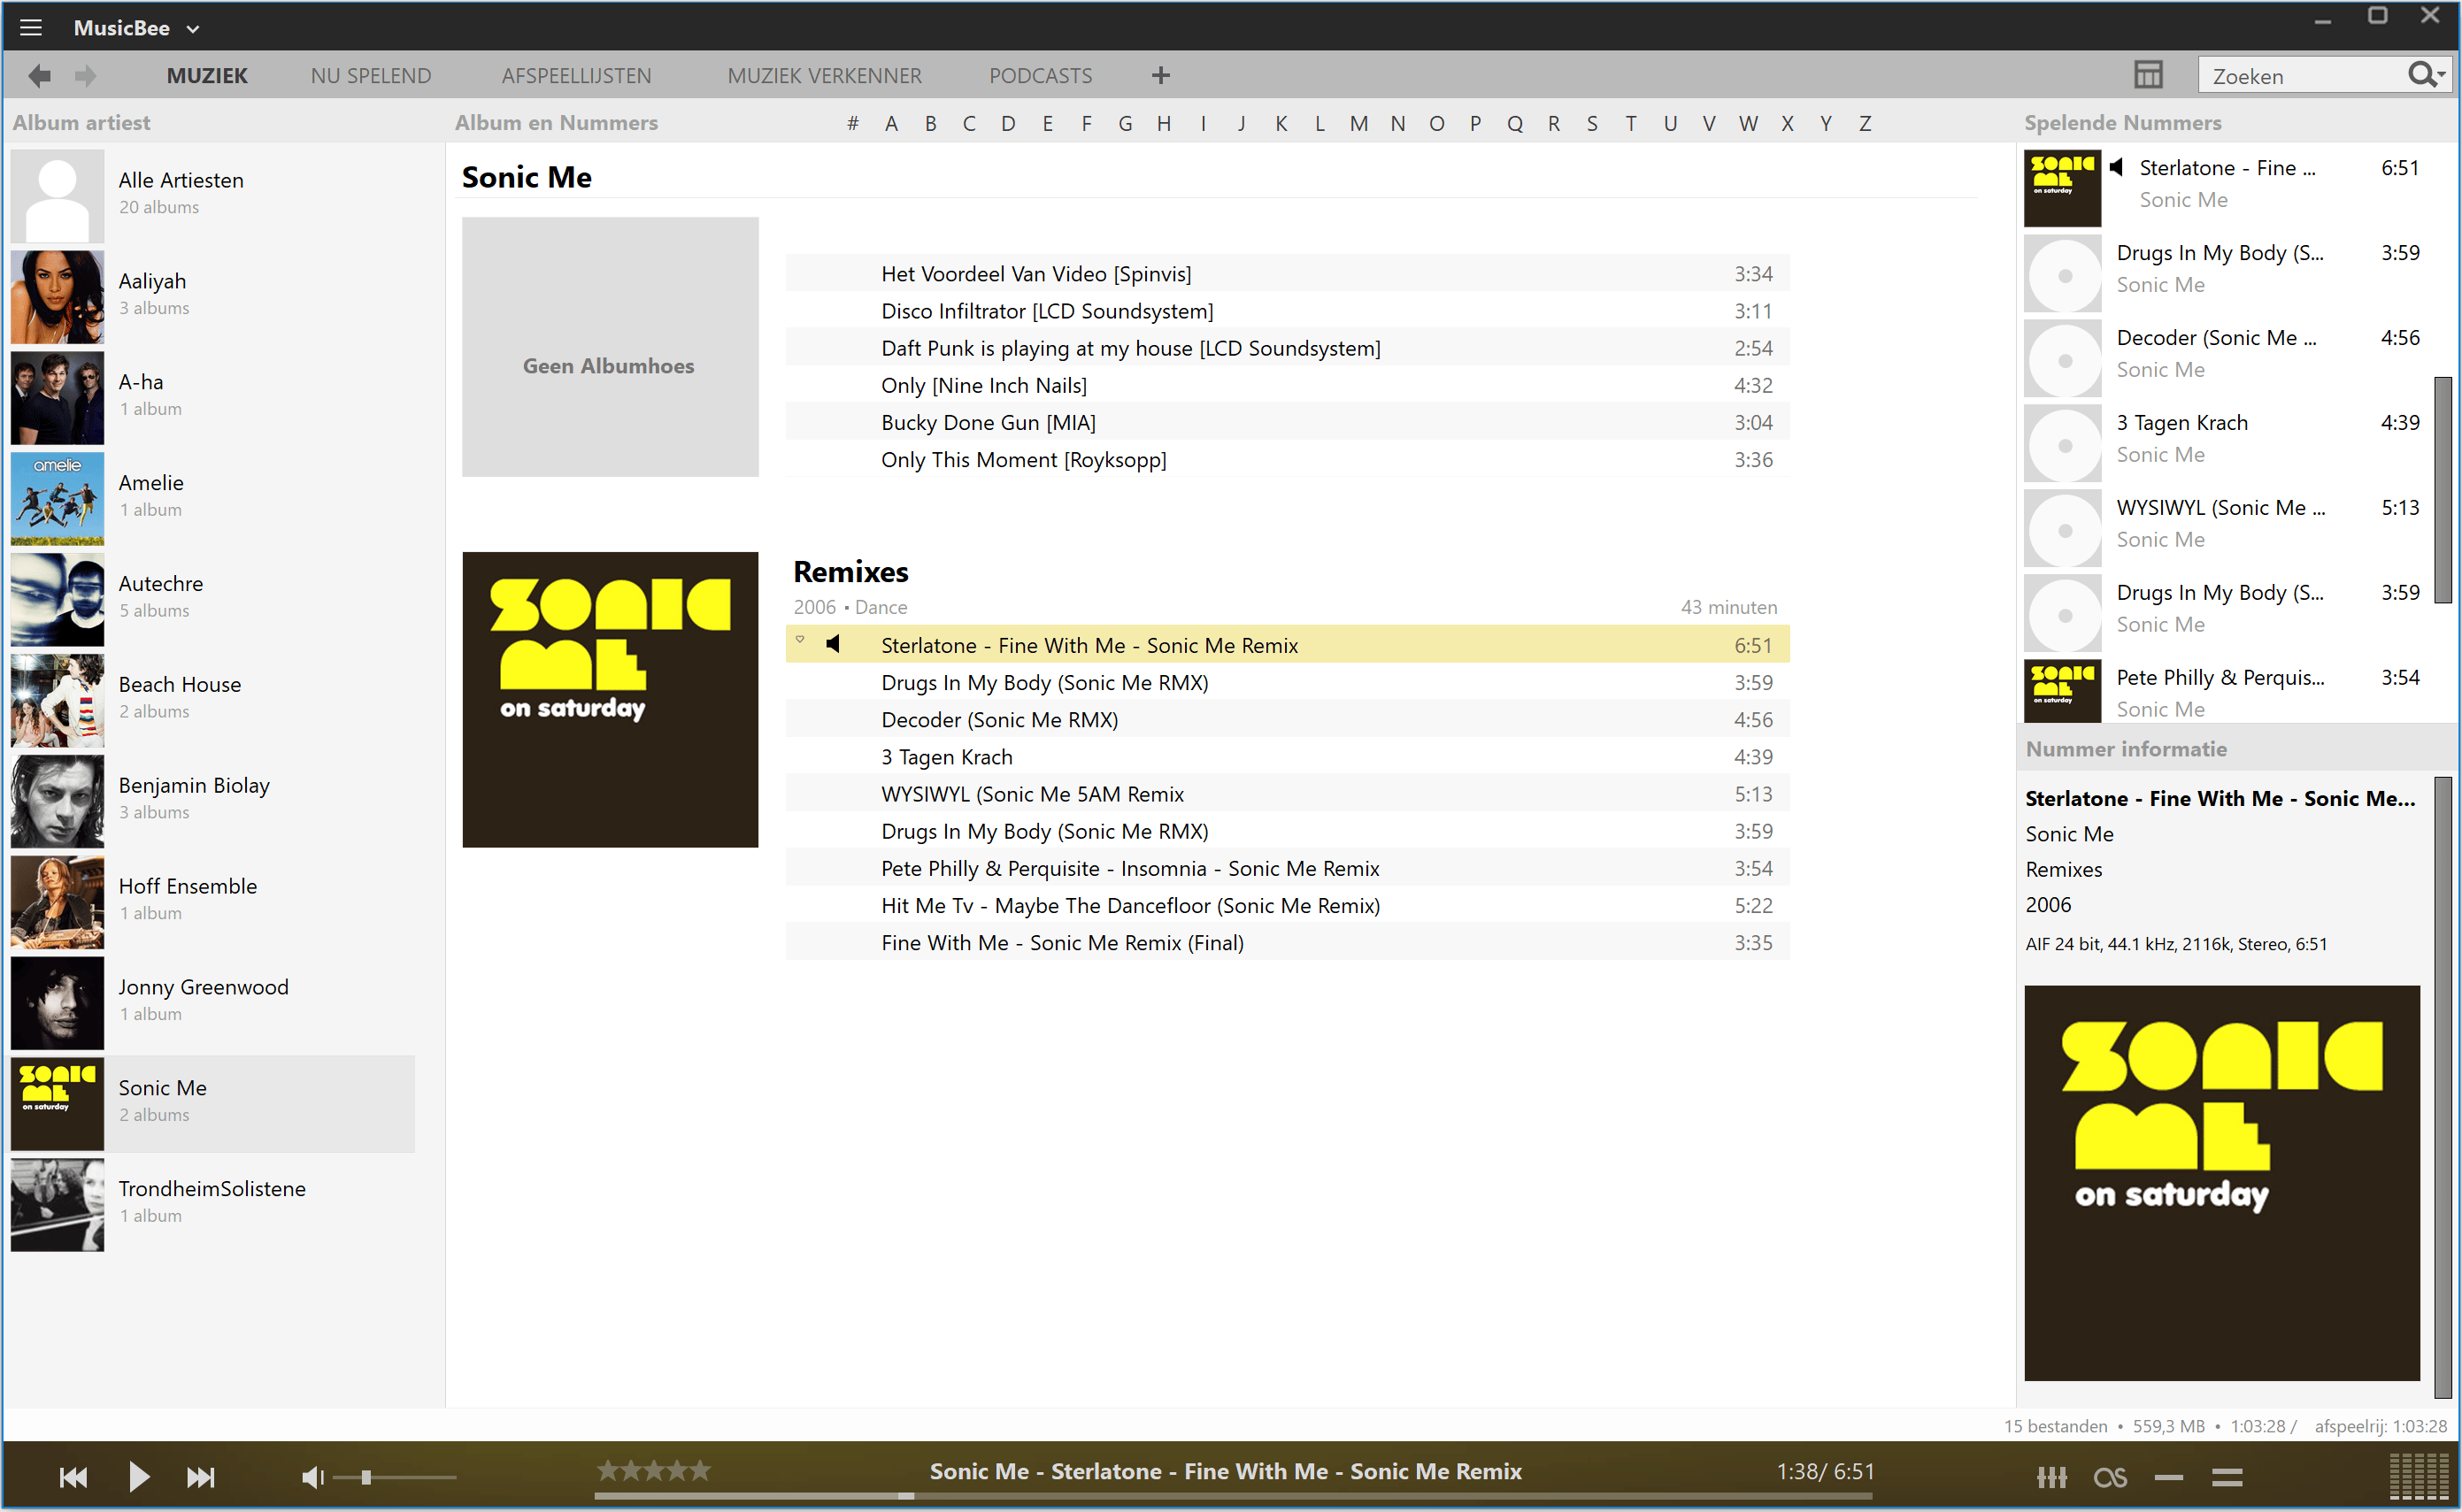Adjust the volume slider
The height and width of the screenshot is (1512, 2462).
point(367,1477)
